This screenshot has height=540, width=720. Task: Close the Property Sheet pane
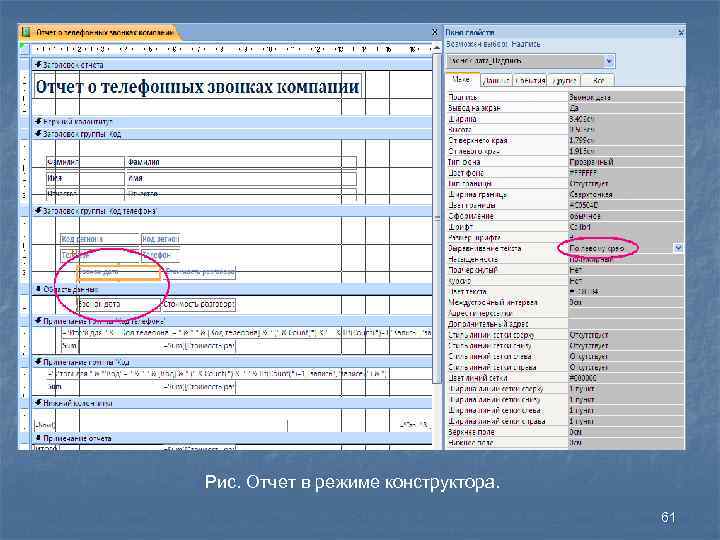[x=681, y=33]
